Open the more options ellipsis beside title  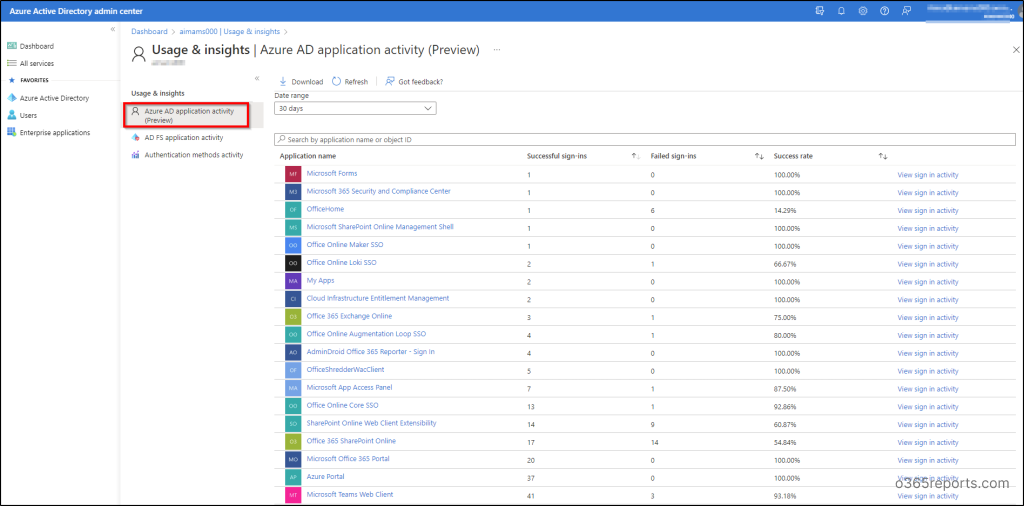(497, 50)
